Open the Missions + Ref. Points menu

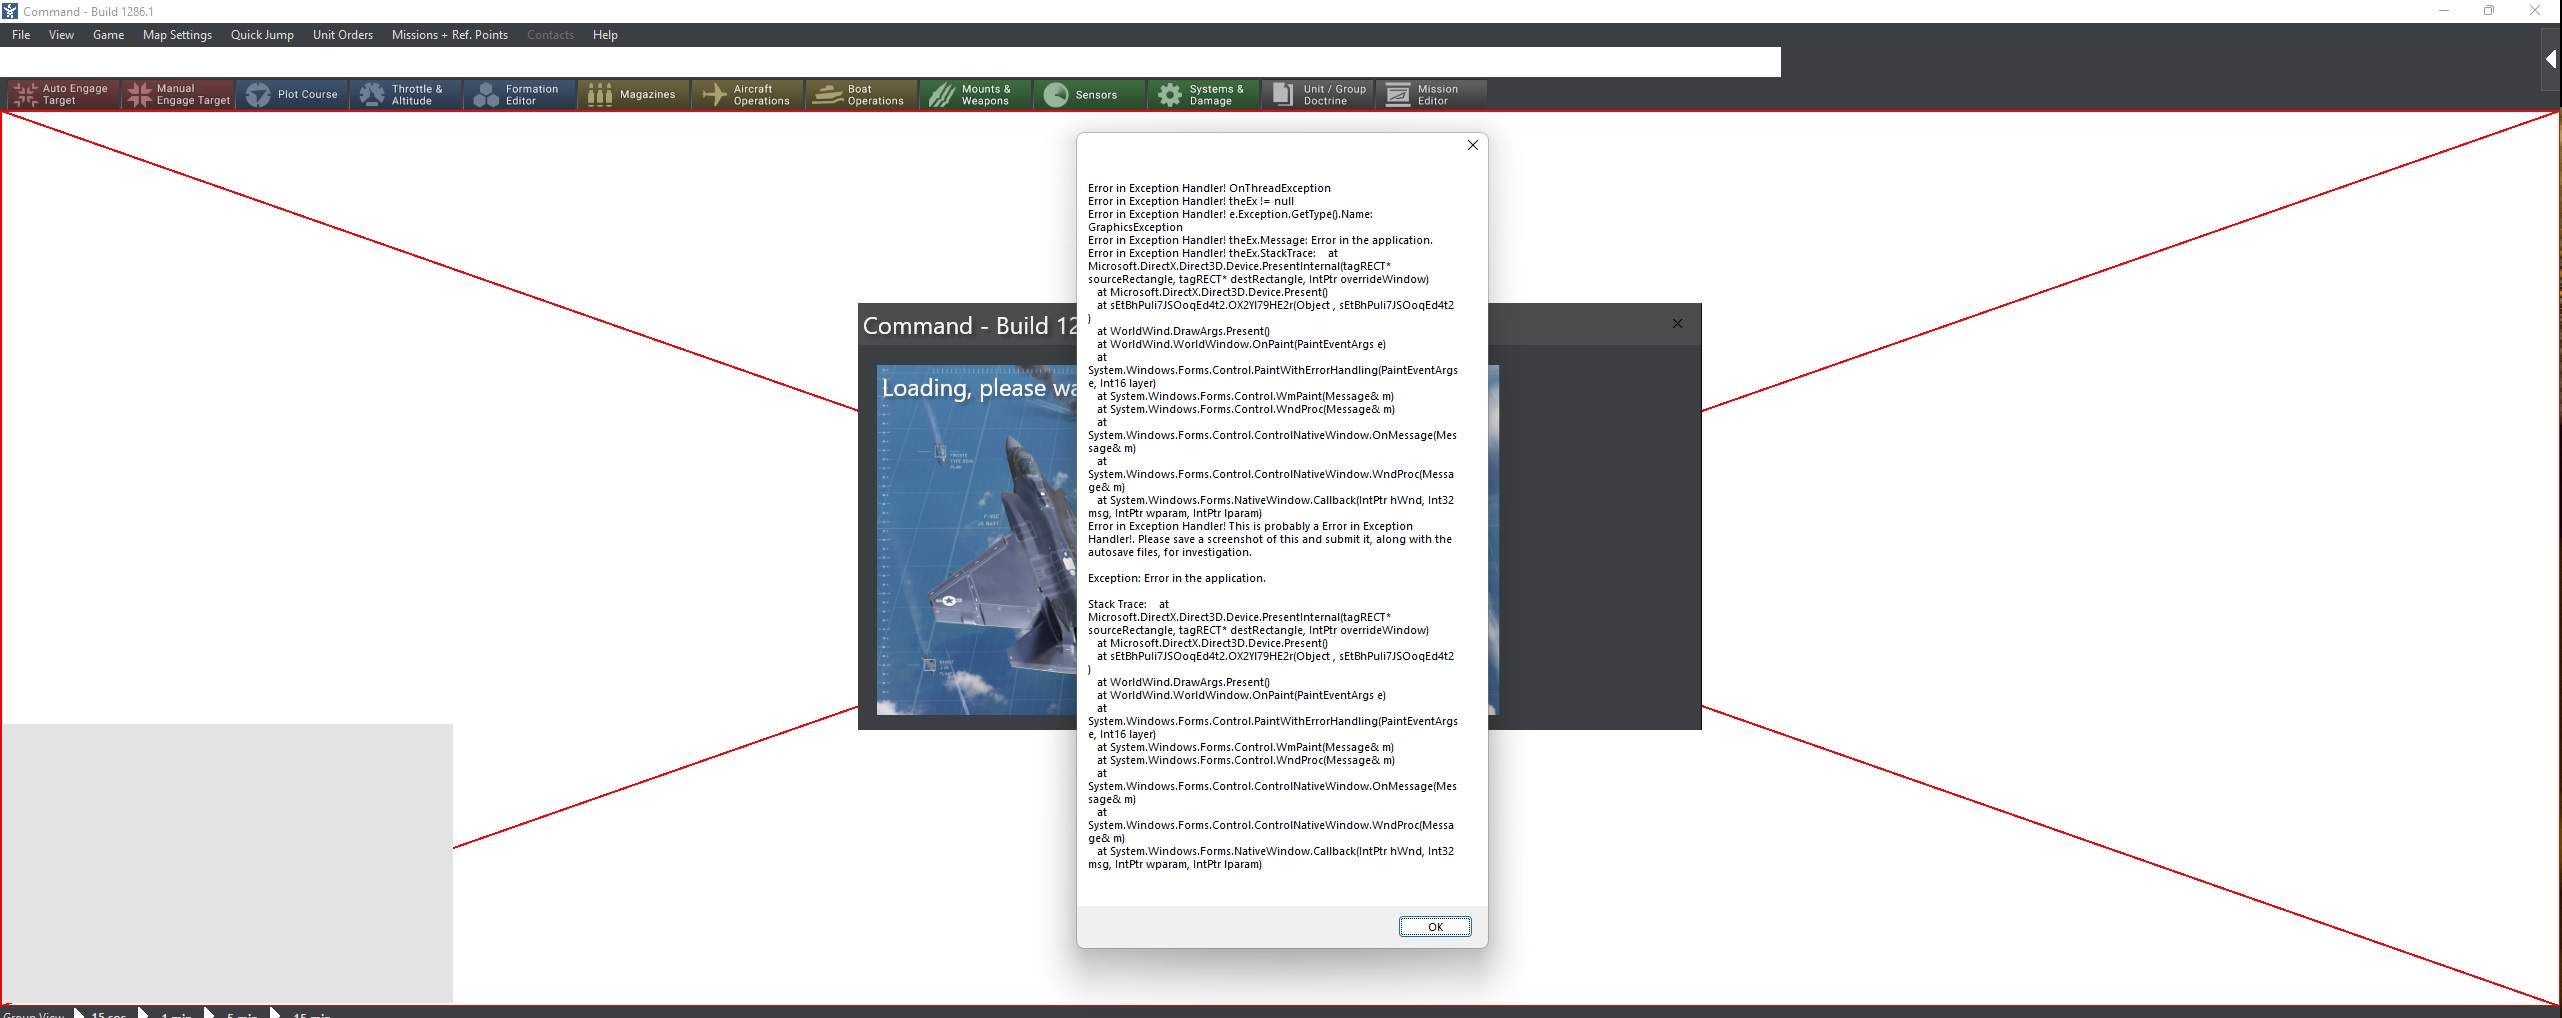click(x=450, y=35)
